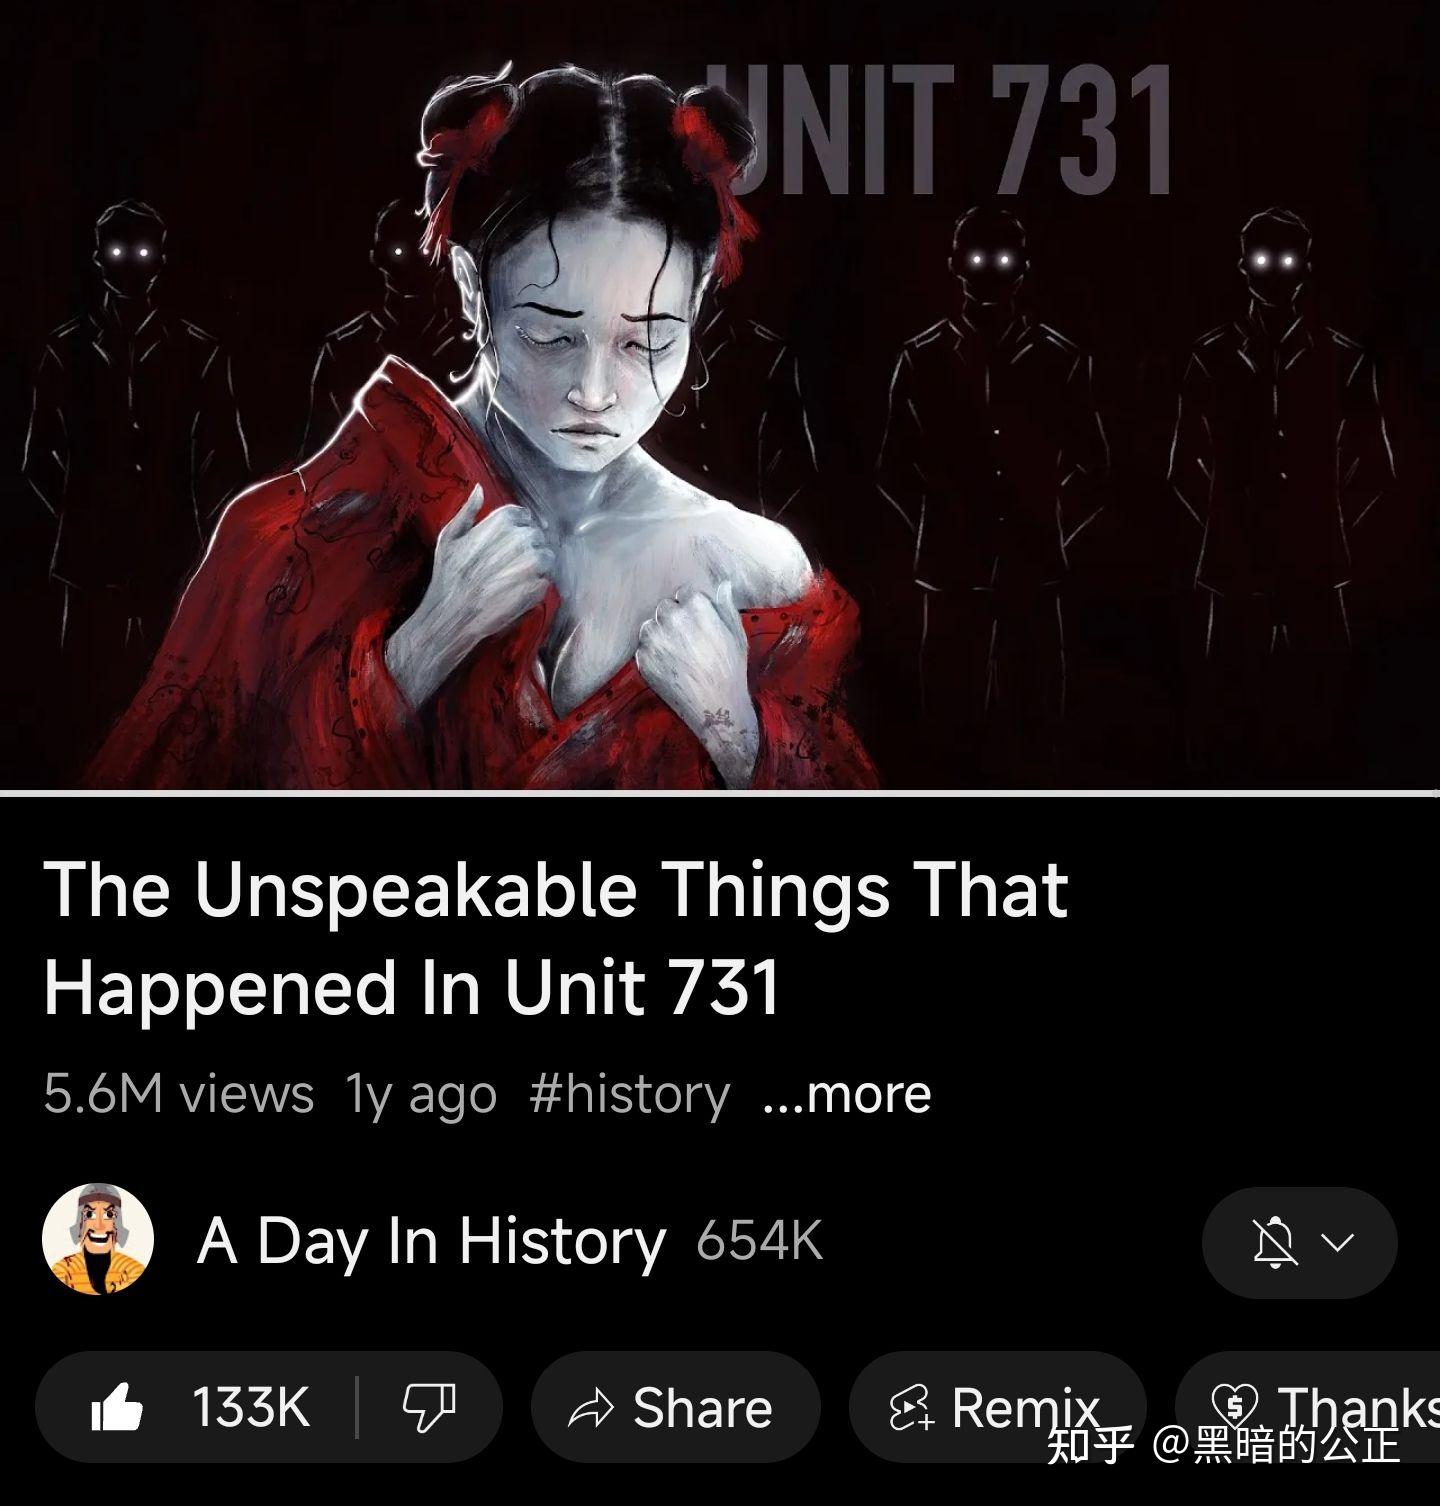Click the thumbs-up like icon
Screen dimensions: 1440x1506
click(x=117, y=1408)
